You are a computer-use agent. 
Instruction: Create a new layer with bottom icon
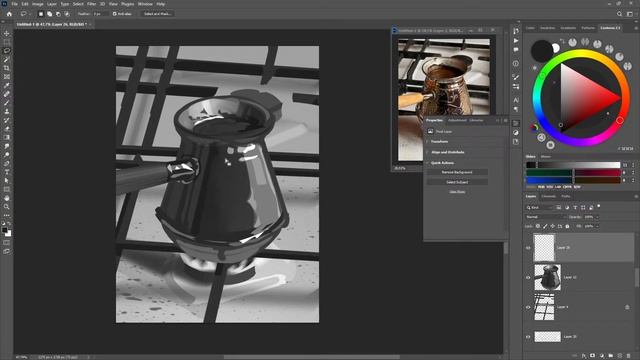(620, 356)
